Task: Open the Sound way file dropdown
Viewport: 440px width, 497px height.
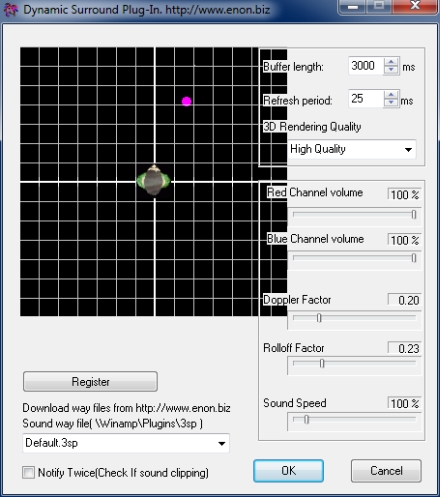Action: point(126,443)
